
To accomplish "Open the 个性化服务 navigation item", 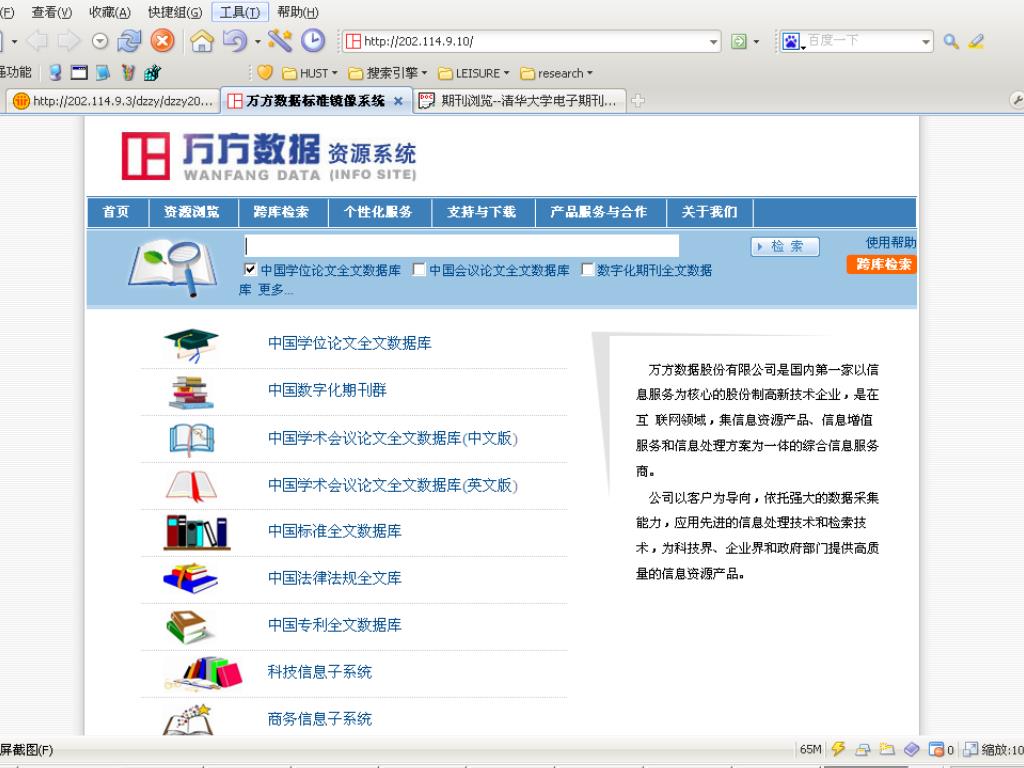I will [378, 212].
